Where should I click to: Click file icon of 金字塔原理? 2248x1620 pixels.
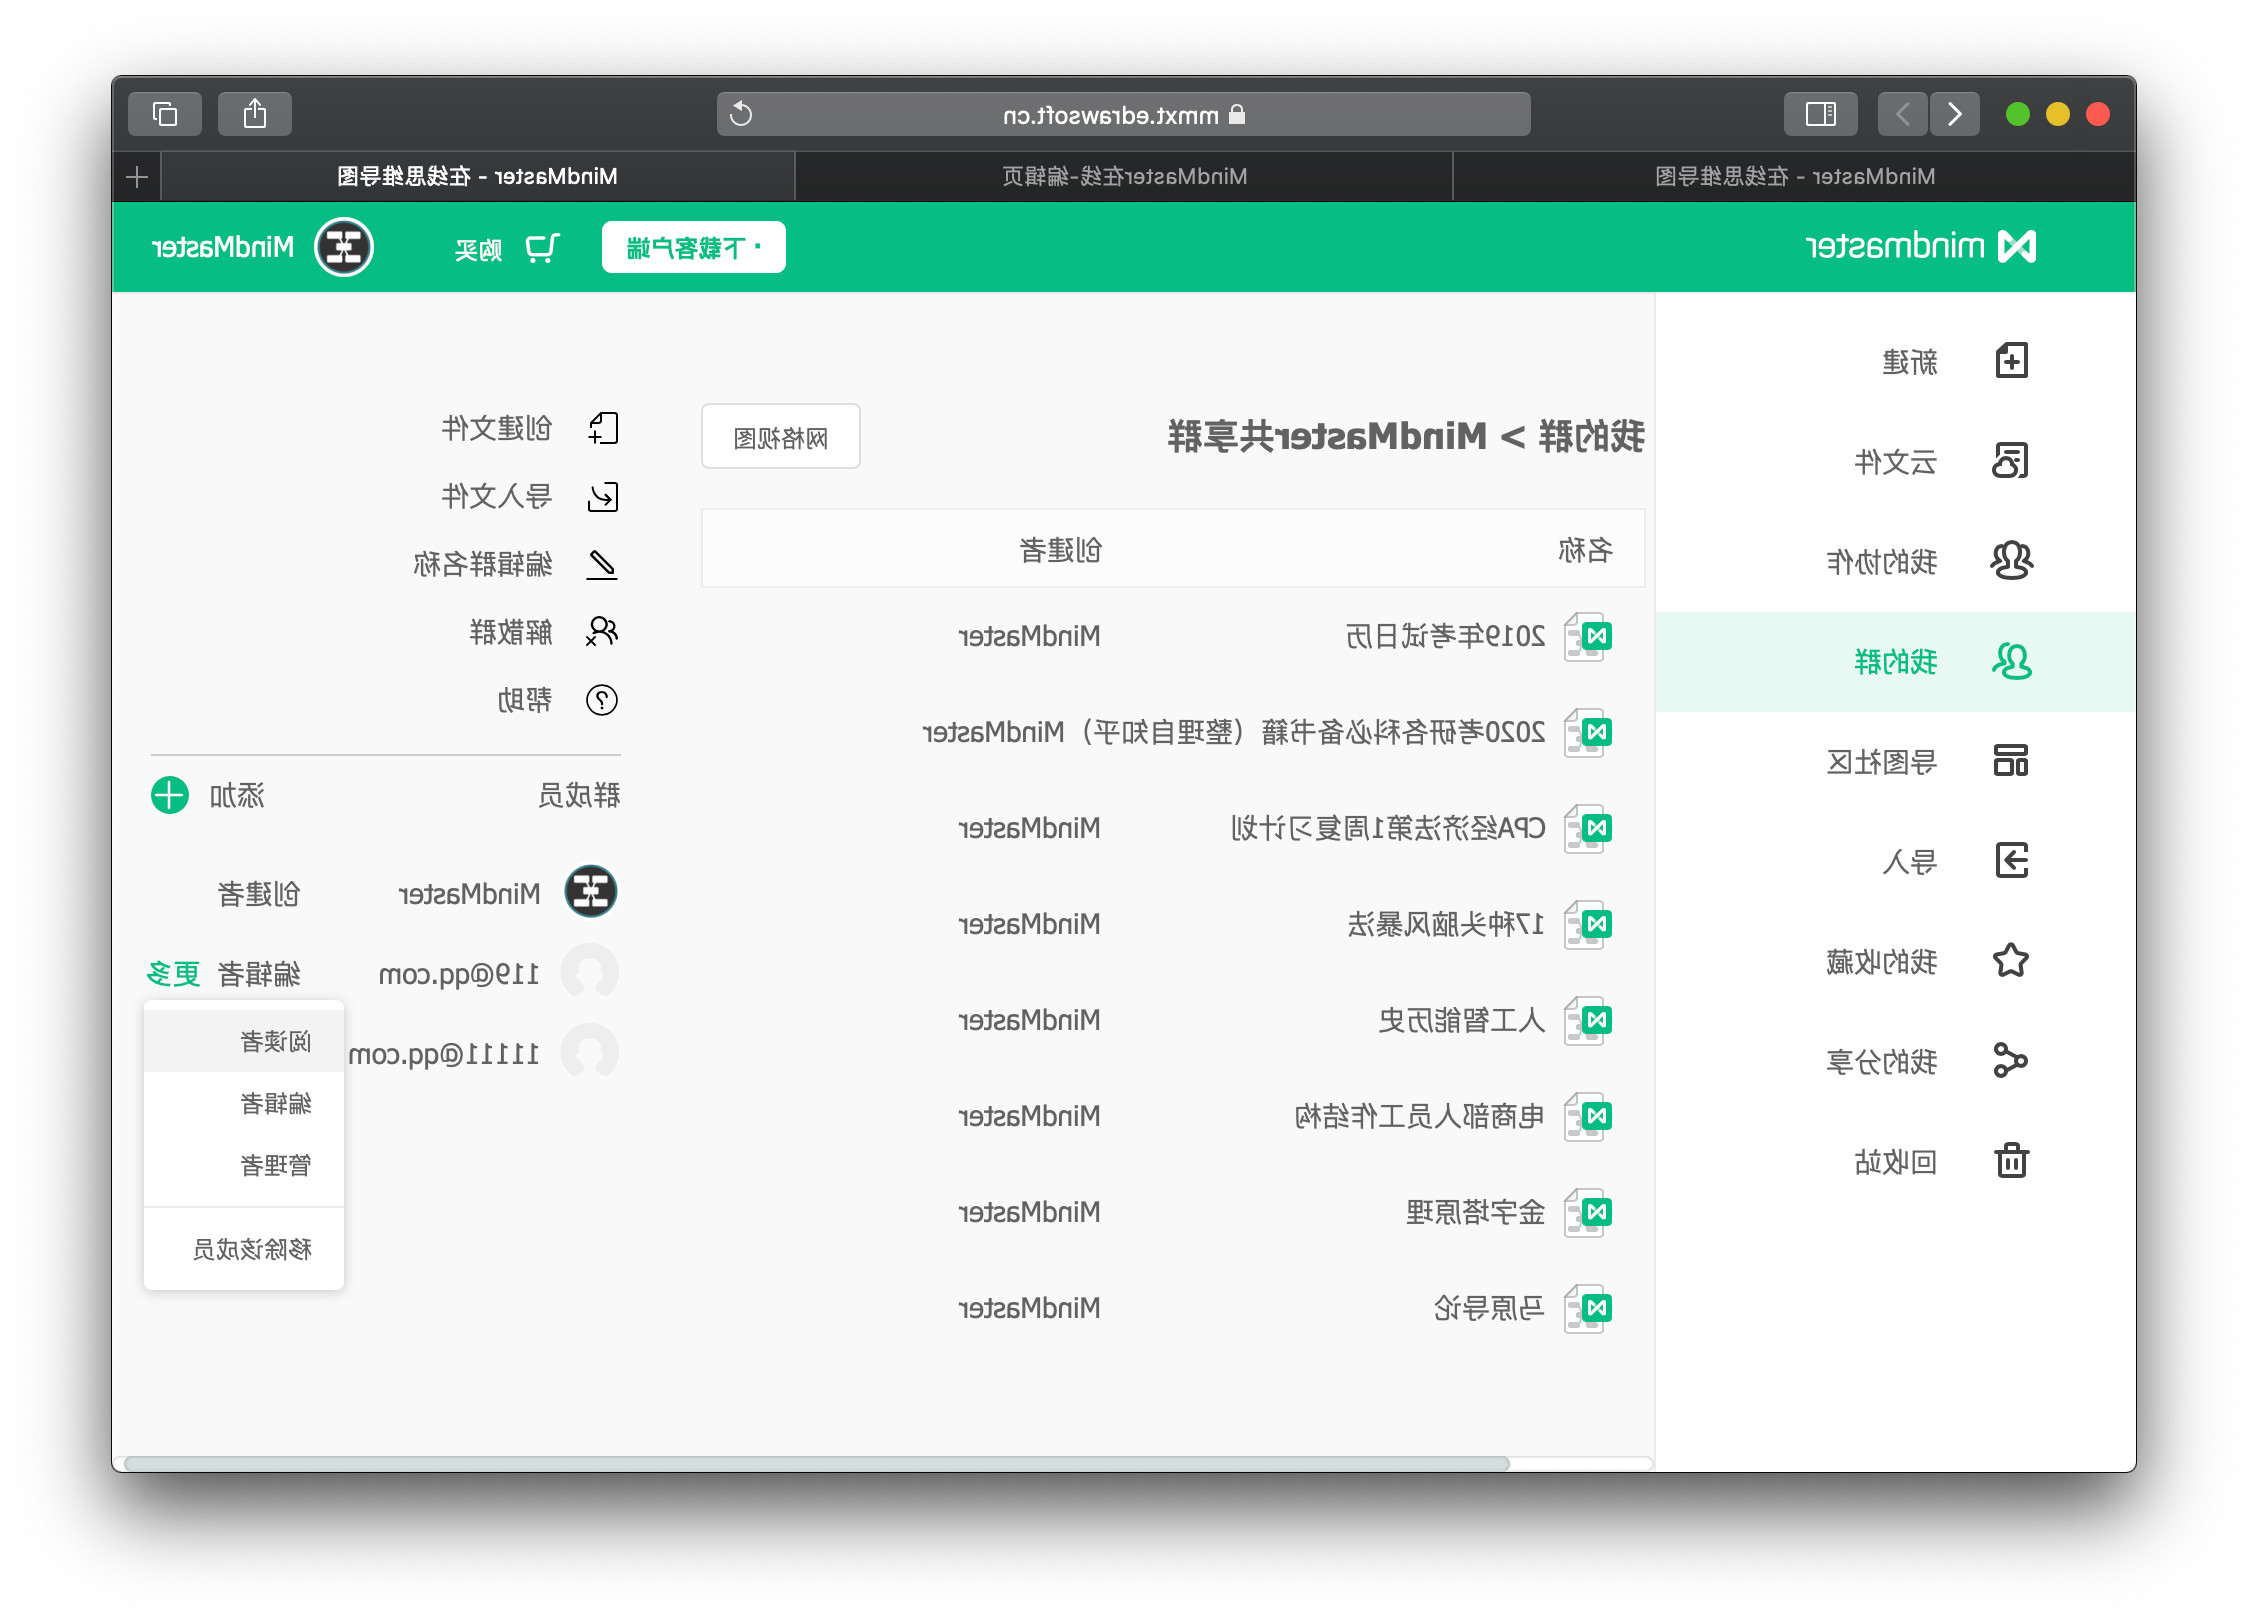1588,1213
